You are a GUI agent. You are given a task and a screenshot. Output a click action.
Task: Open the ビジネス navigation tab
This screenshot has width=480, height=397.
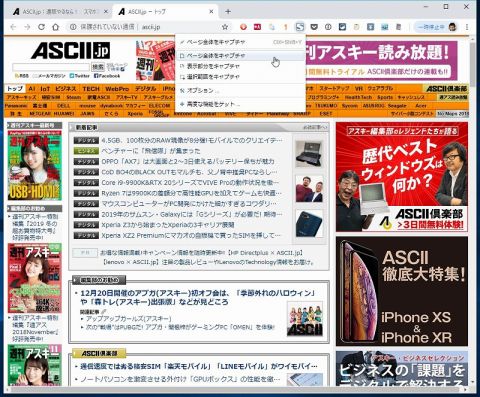[x=66, y=89]
